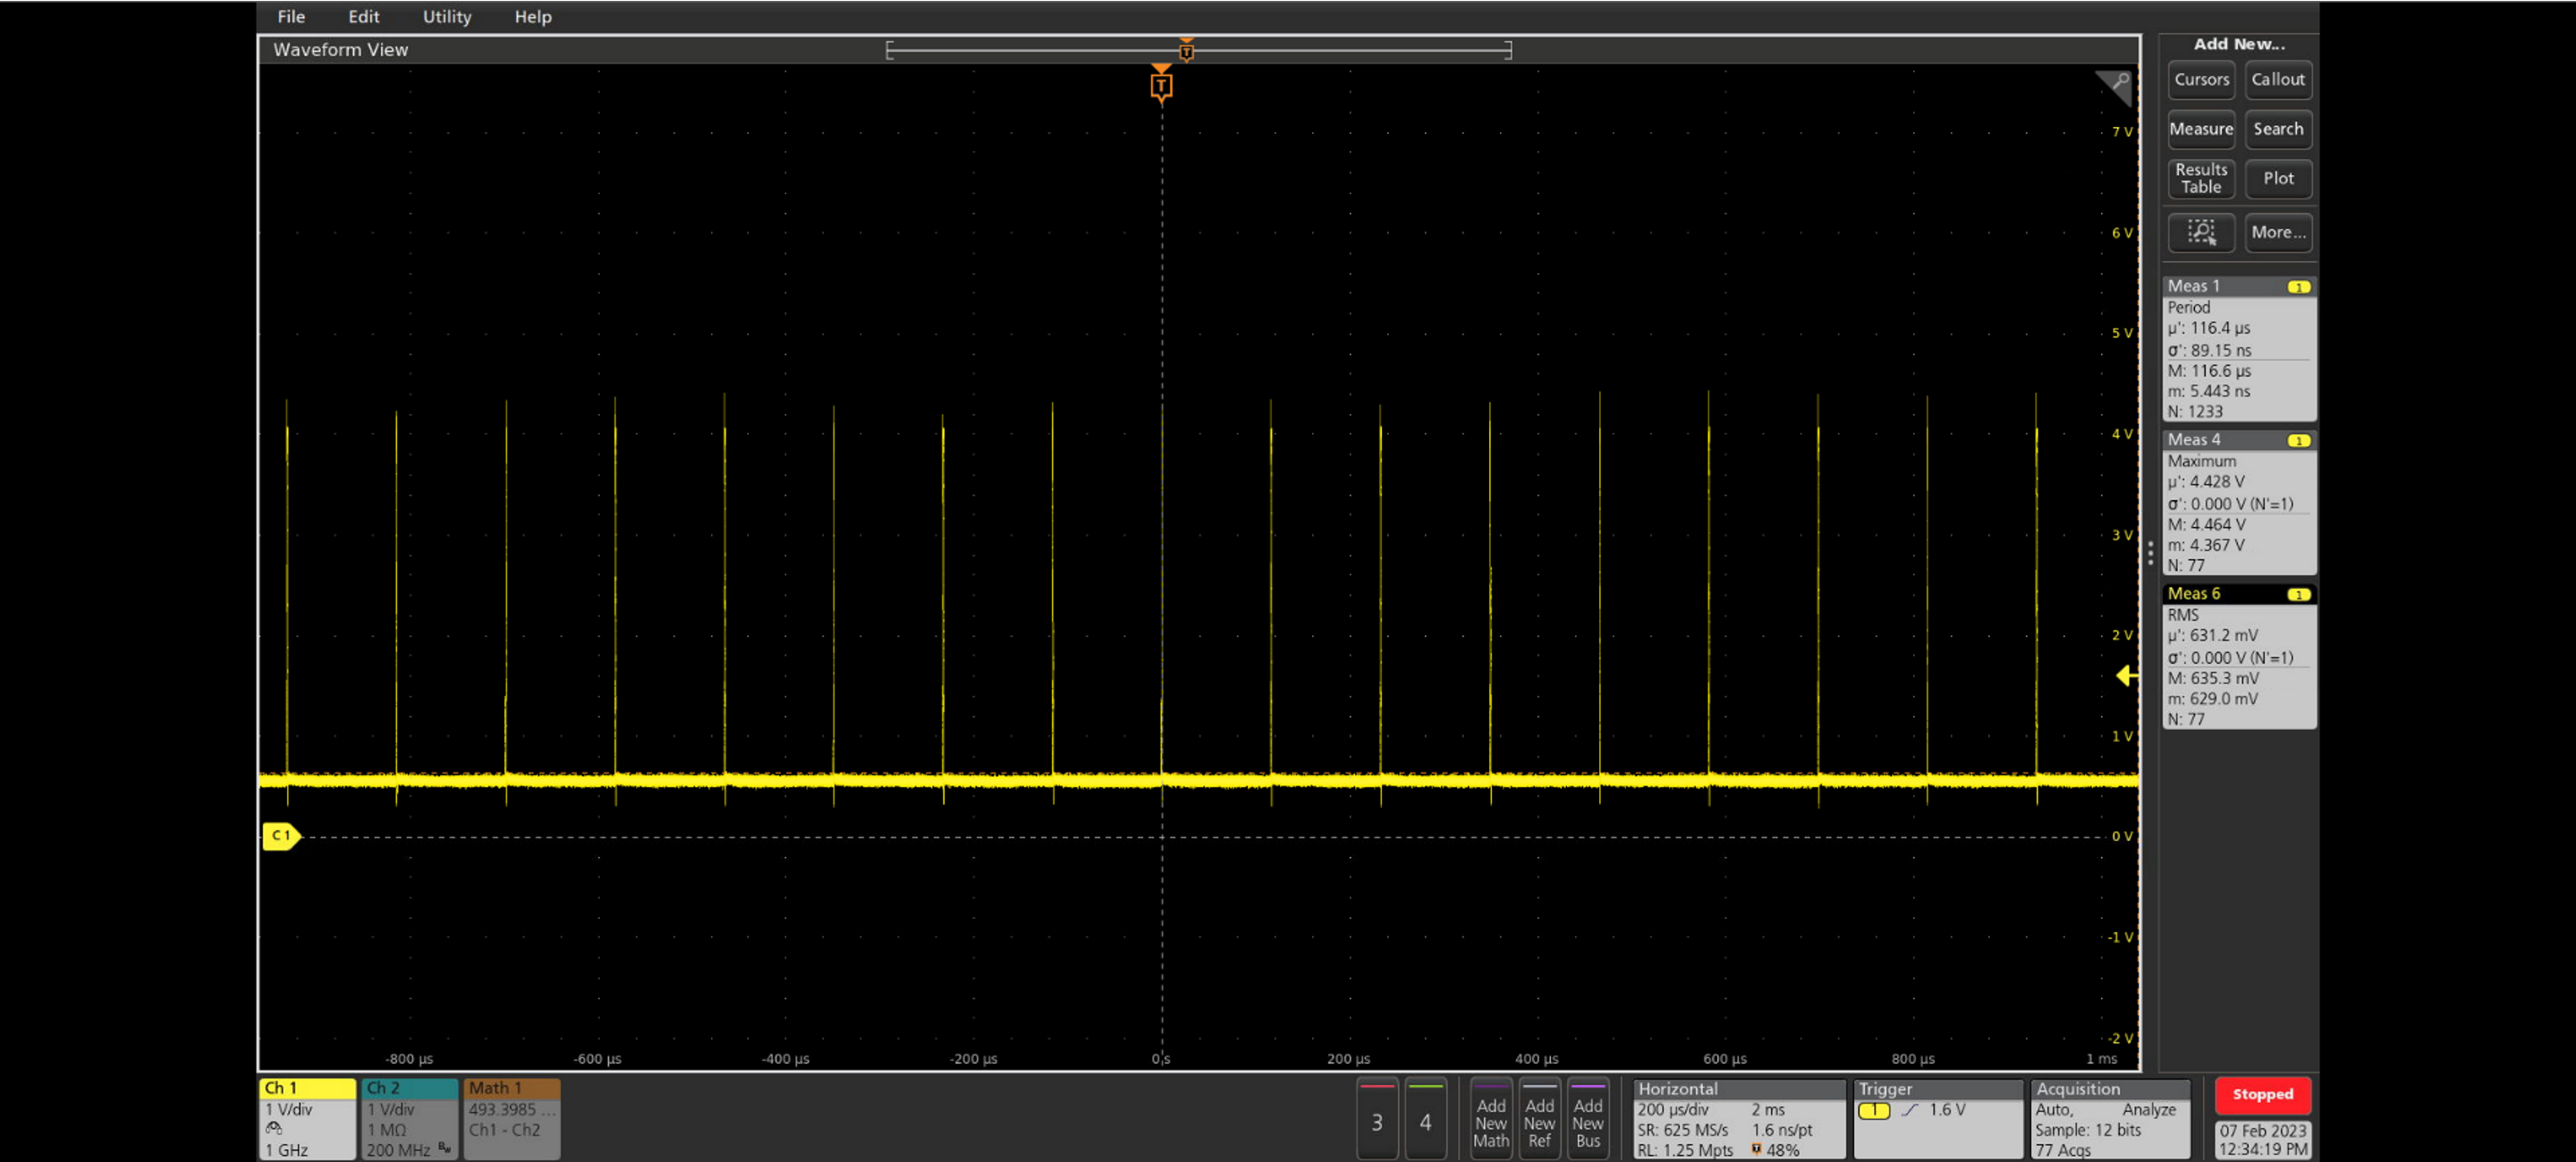Open the Ch 1 channel badge
Viewport: 2576px width, 1162px height.
coord(307,1118)
